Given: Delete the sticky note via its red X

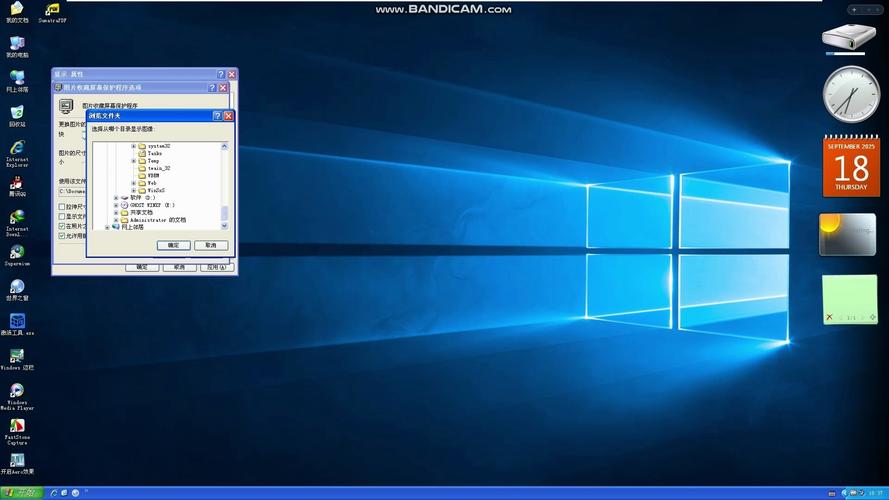Looking at the screenshot, I should (x=829, y=317).
